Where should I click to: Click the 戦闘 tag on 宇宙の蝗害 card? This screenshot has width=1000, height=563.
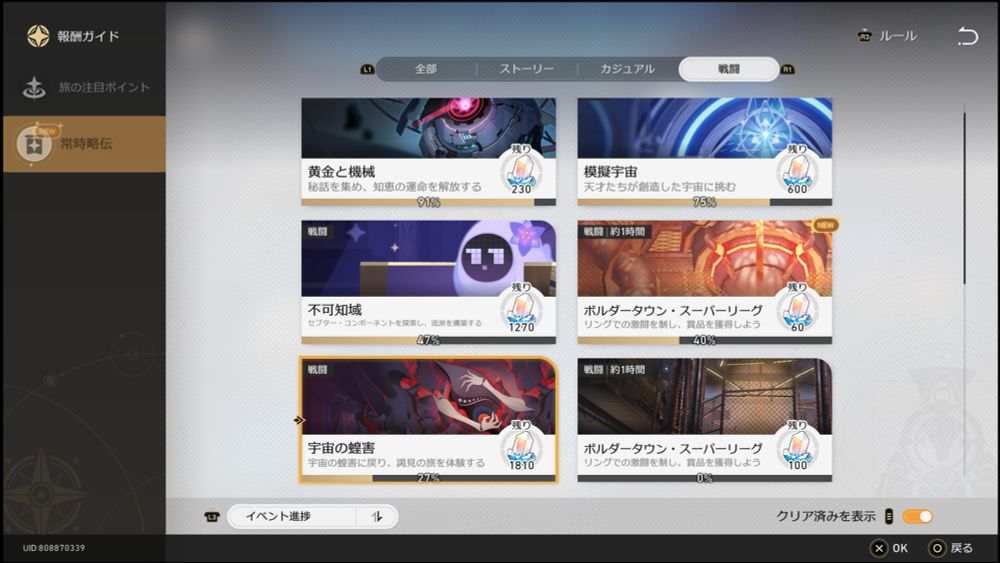(x=318, y=369)
